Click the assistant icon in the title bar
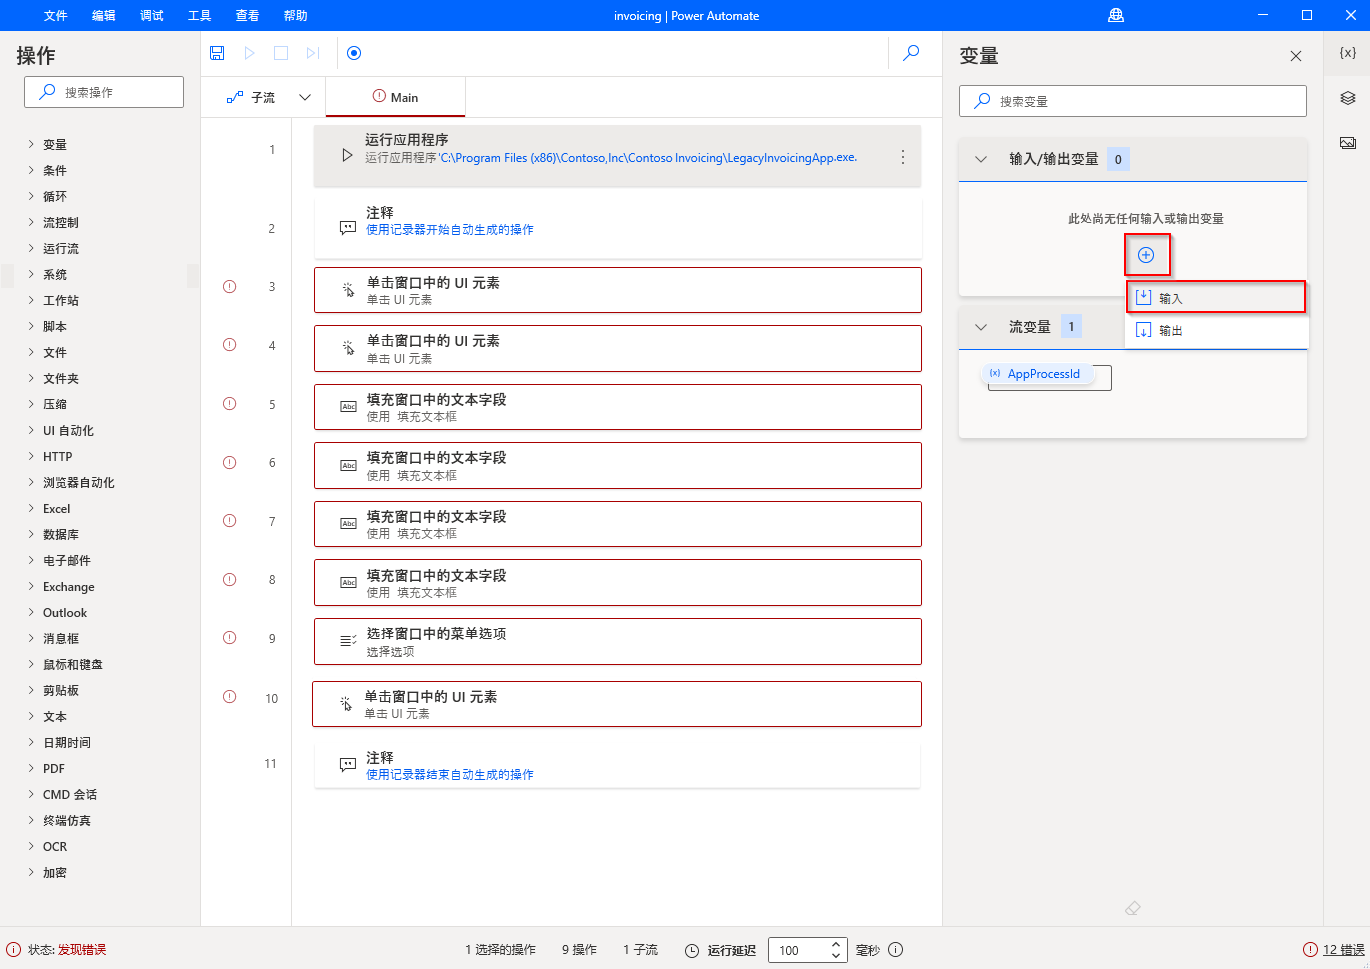The width and height of the screenshot is (1370, 969). coord(1116,15)
